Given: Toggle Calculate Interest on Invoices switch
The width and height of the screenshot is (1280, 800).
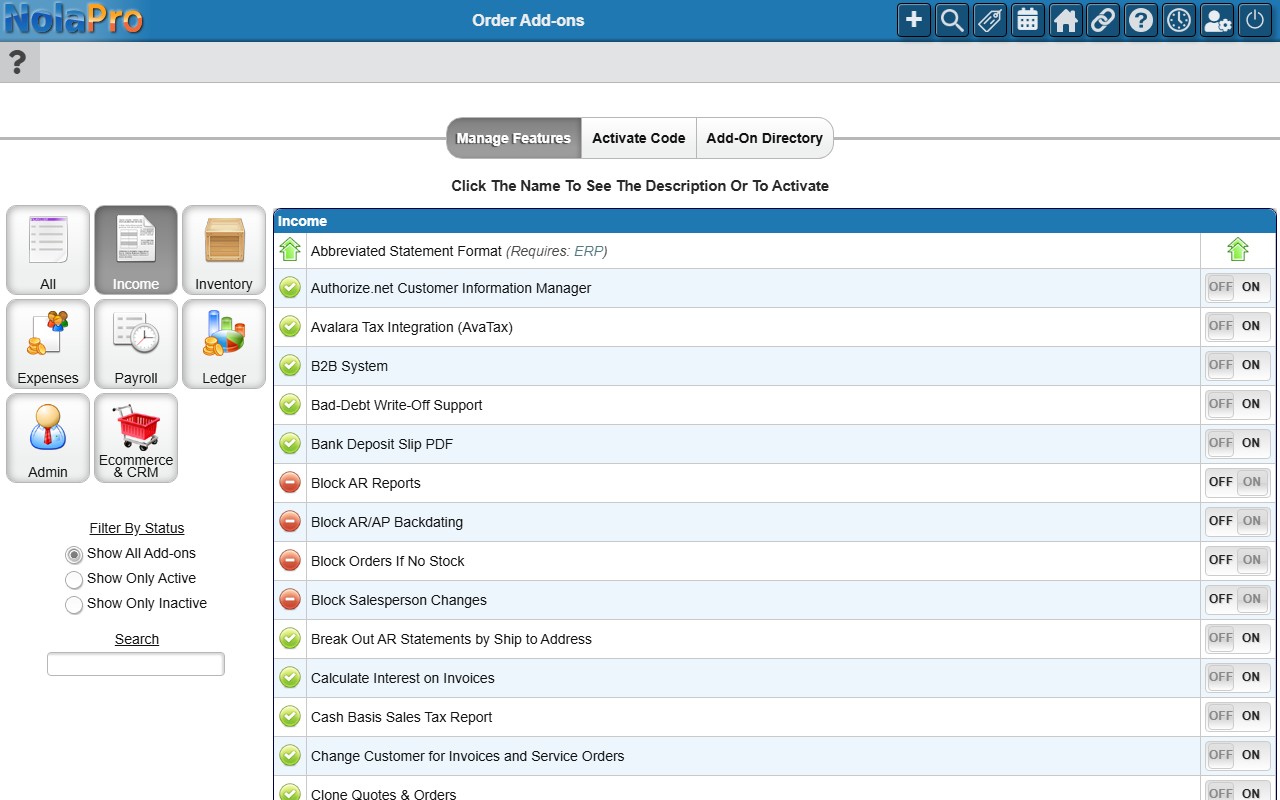Looking at the screenshot, I should [x=1238, y=677].
